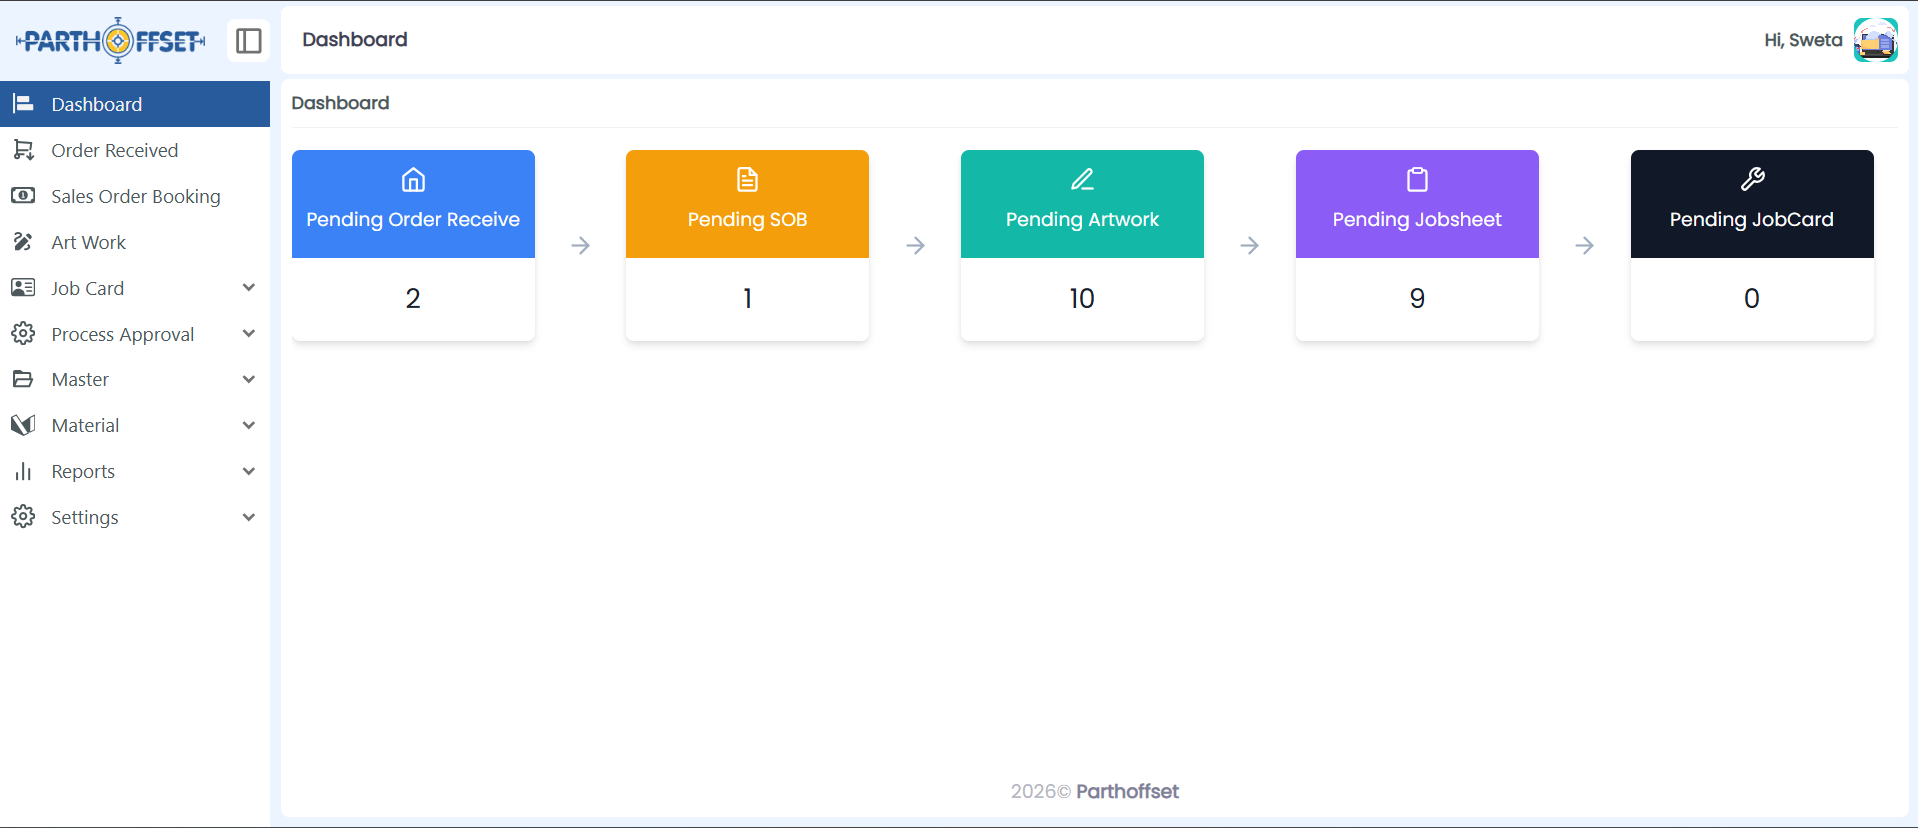Screen dimensions: 1918x828
Task: Click the pencil icon on Pending Artwork
Action: tap(1082, 180)
